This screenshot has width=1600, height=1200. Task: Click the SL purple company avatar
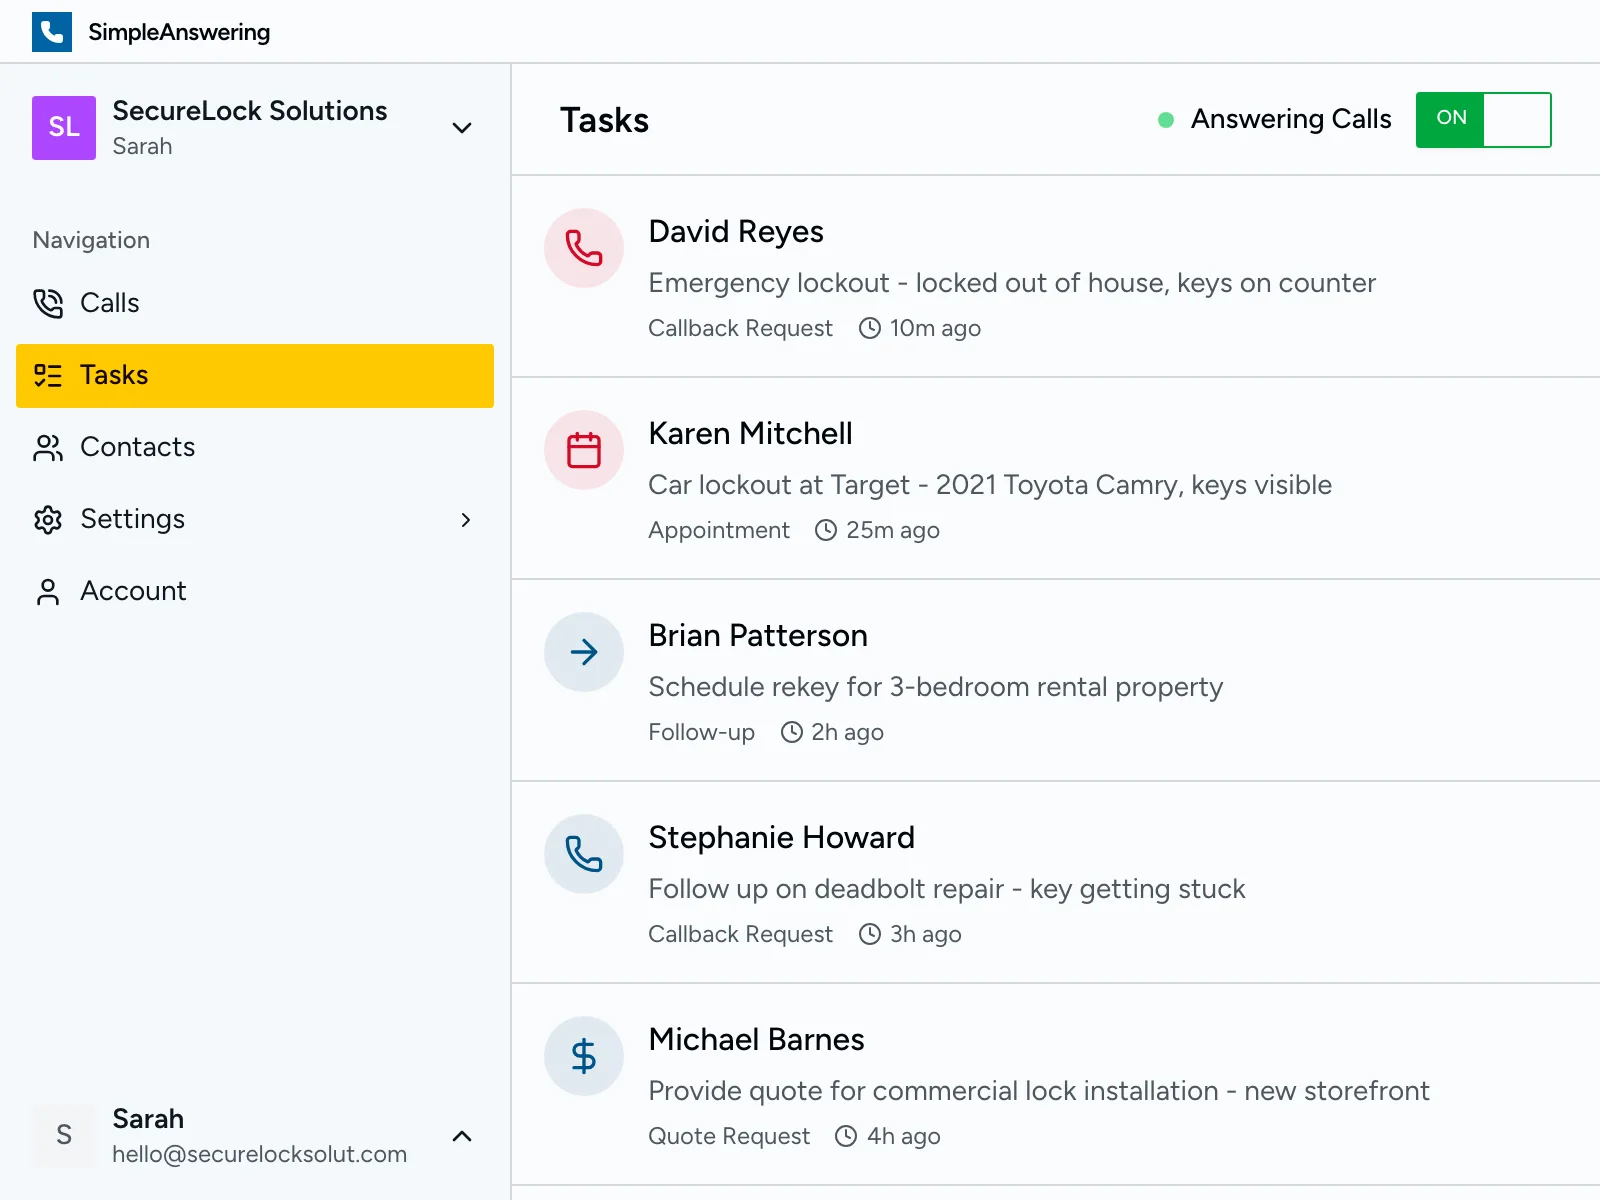[64, 128]
